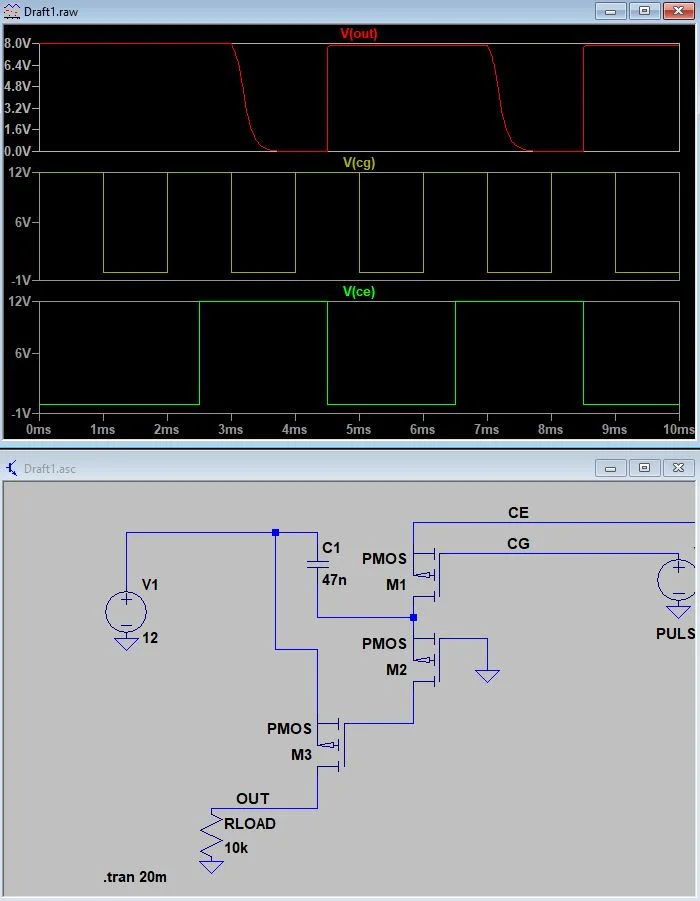Select capacitor C1 symbol
The width and height of the screenshot is (700, 901).
pyautogui.click(x=317, y=563)
